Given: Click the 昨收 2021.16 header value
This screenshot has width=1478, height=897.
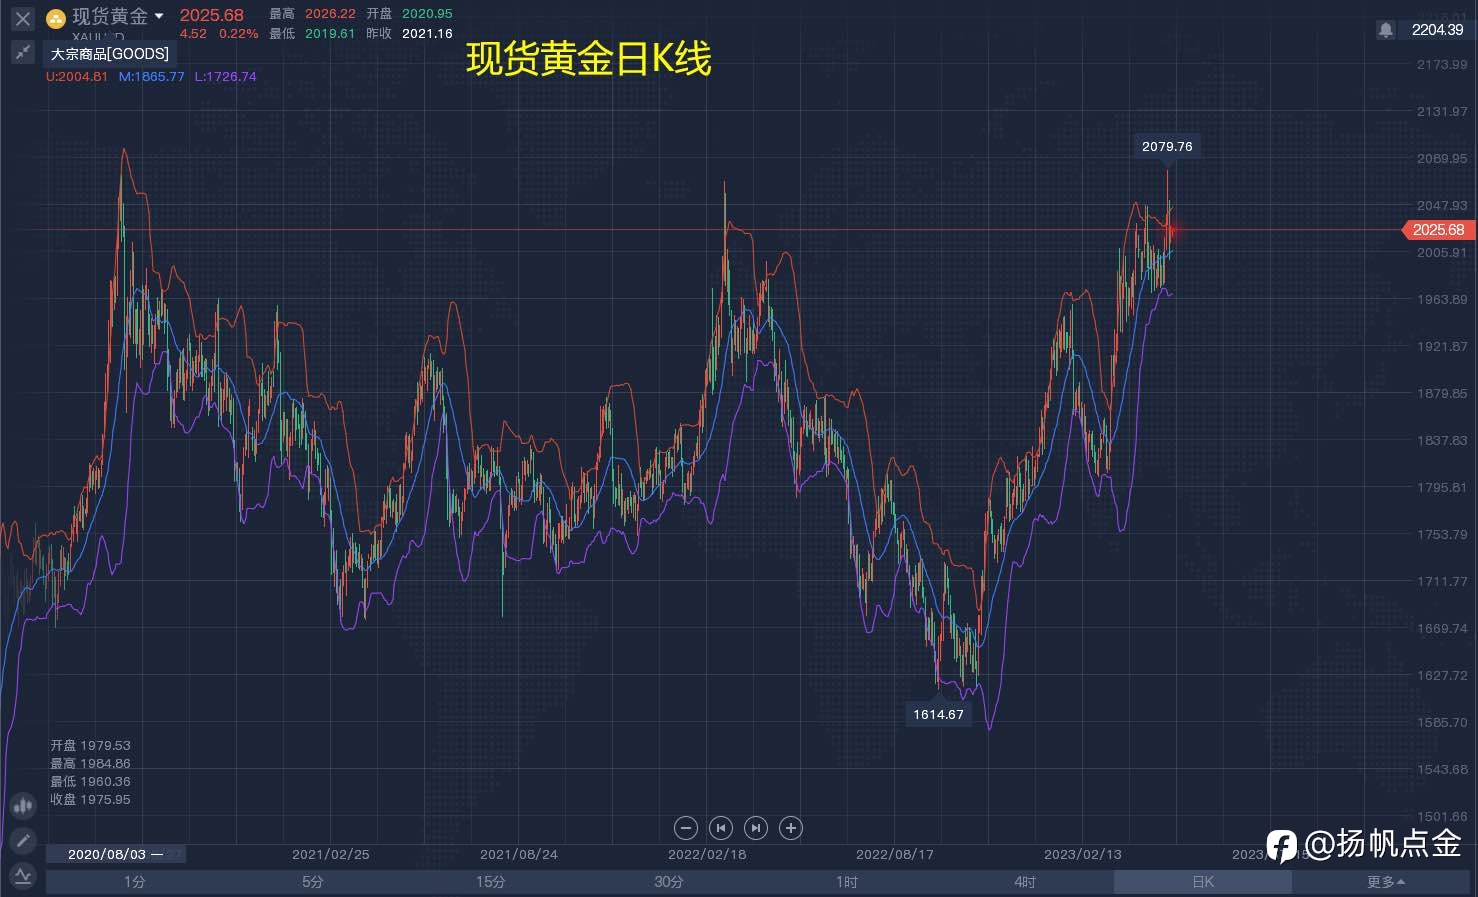Looking at the screenshot, I should [409, 34].
